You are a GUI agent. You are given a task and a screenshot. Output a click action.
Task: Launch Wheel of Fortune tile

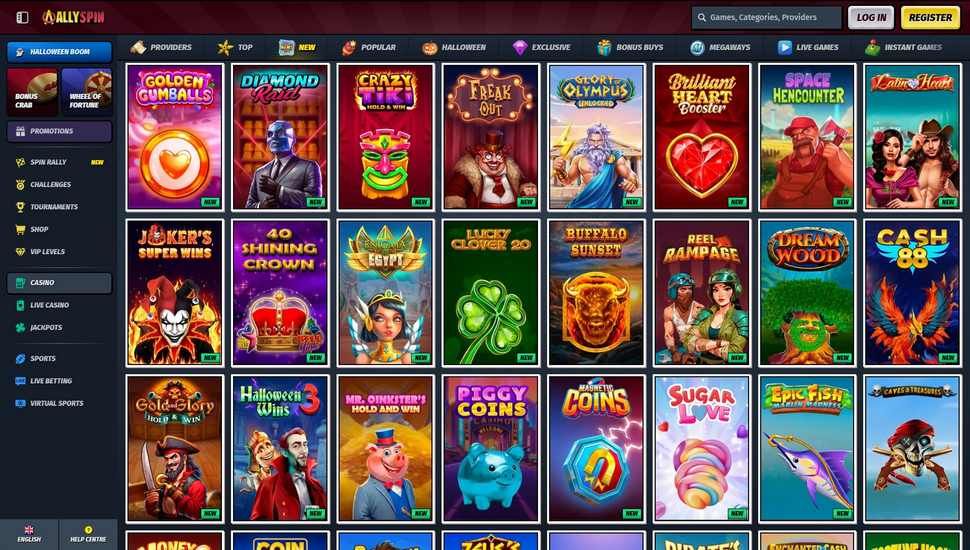87,92
